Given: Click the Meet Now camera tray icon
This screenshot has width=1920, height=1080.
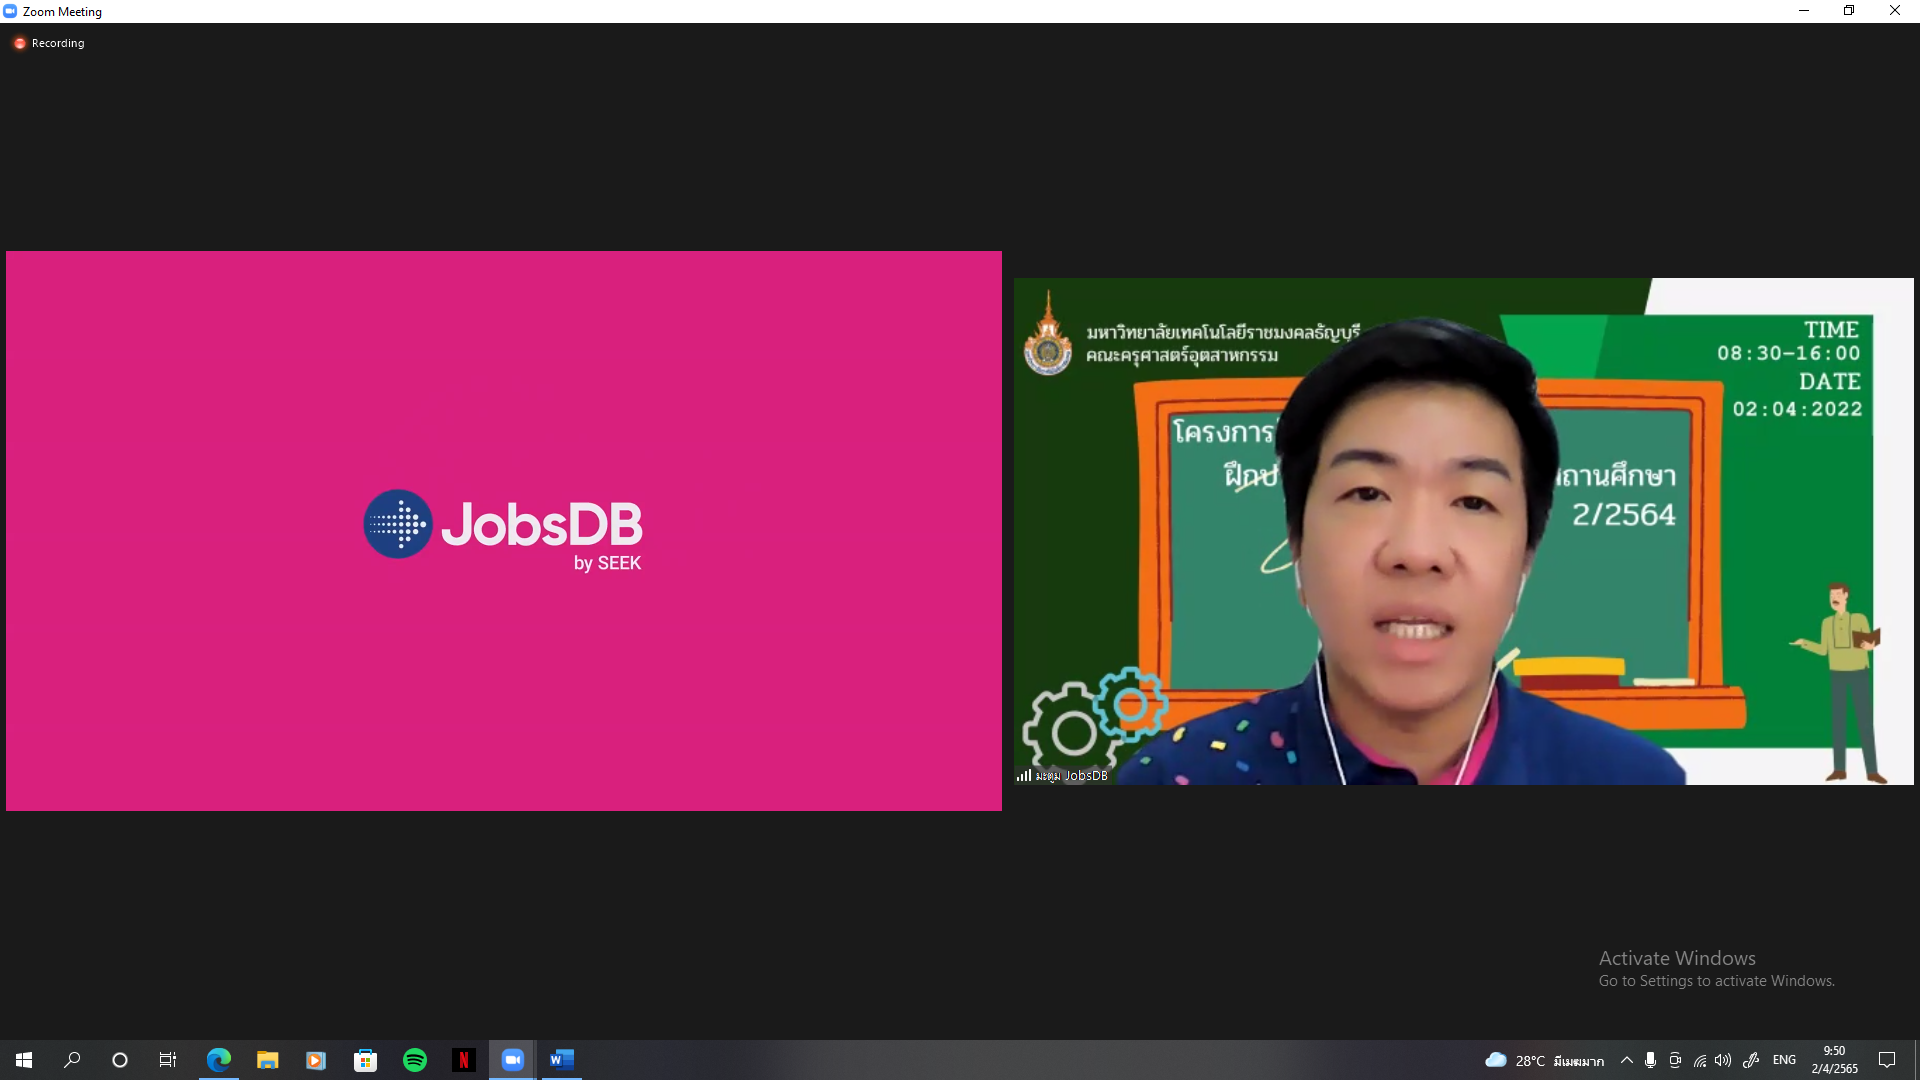Looking at the screenshot, I should click(1675, 1060).
